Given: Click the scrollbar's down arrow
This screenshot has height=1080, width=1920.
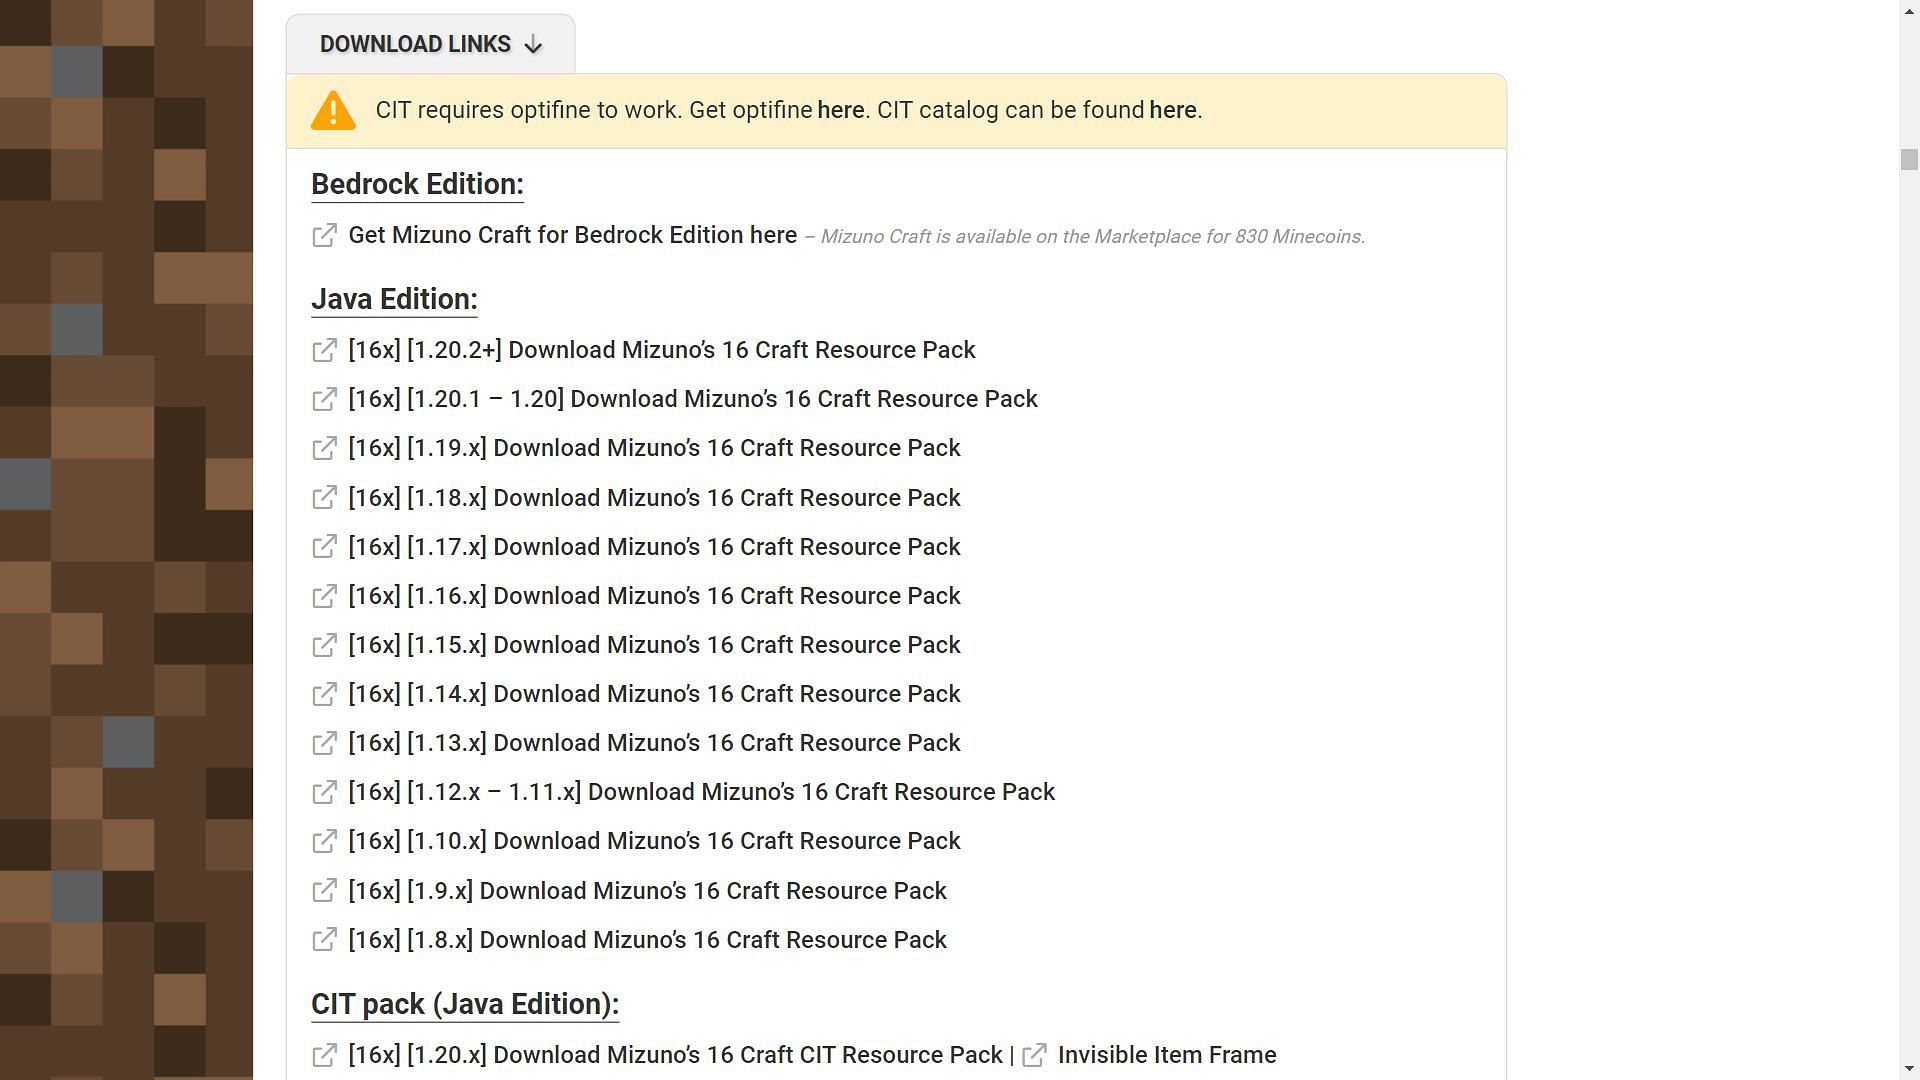Looking at the screenshot, I should tap(1909, 1069).
